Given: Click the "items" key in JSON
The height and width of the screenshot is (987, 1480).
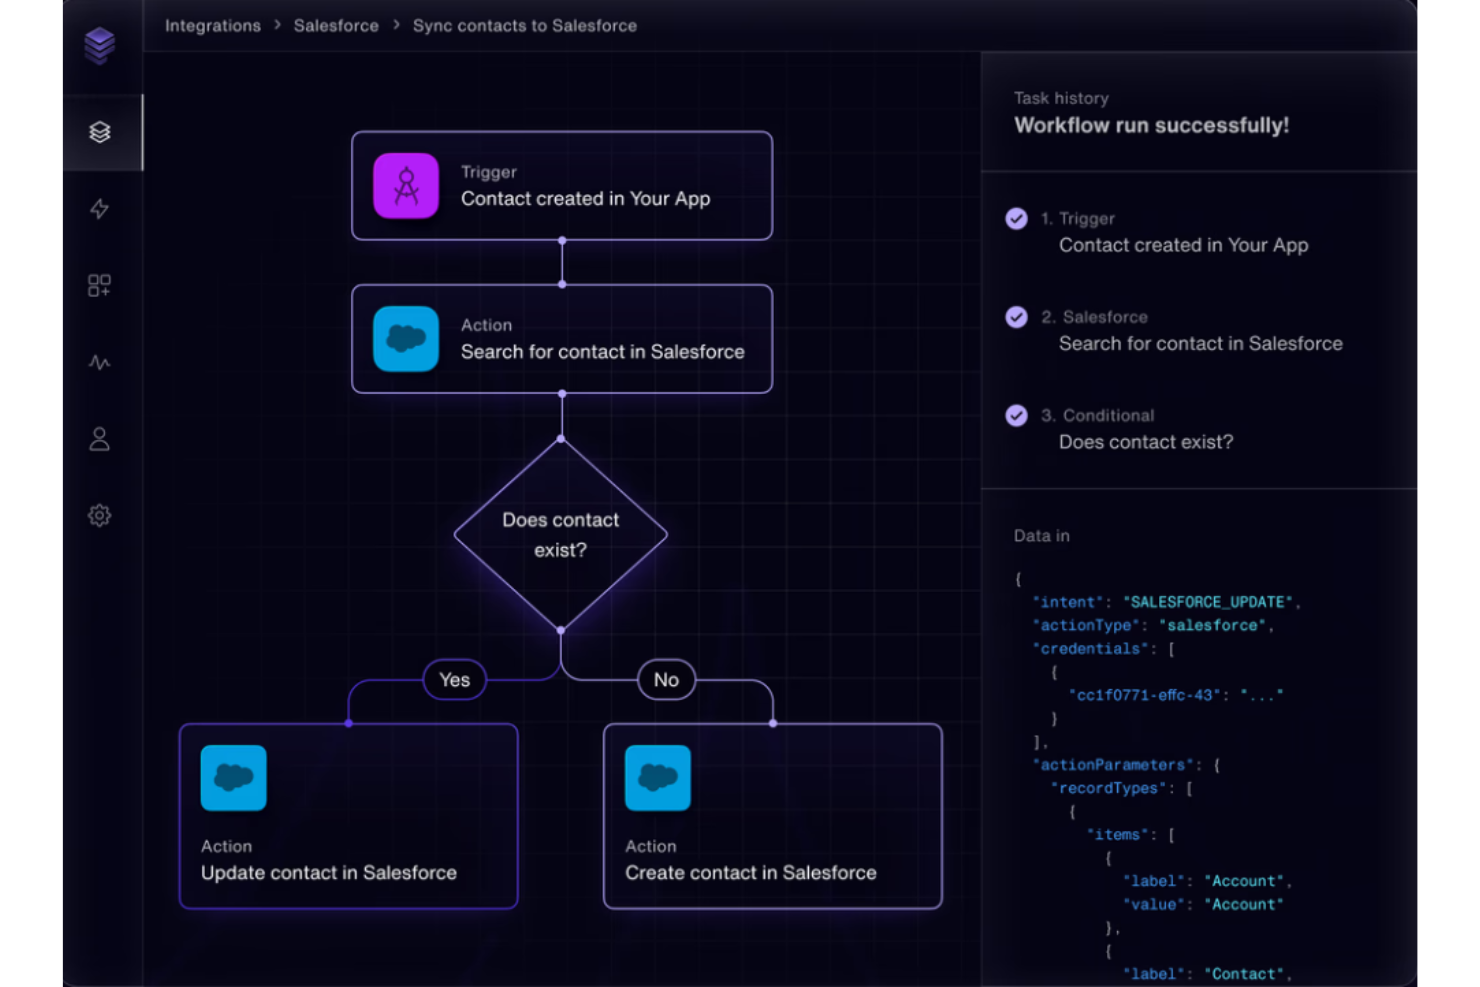Looking at the screenshot, I should pos(1117,835).
